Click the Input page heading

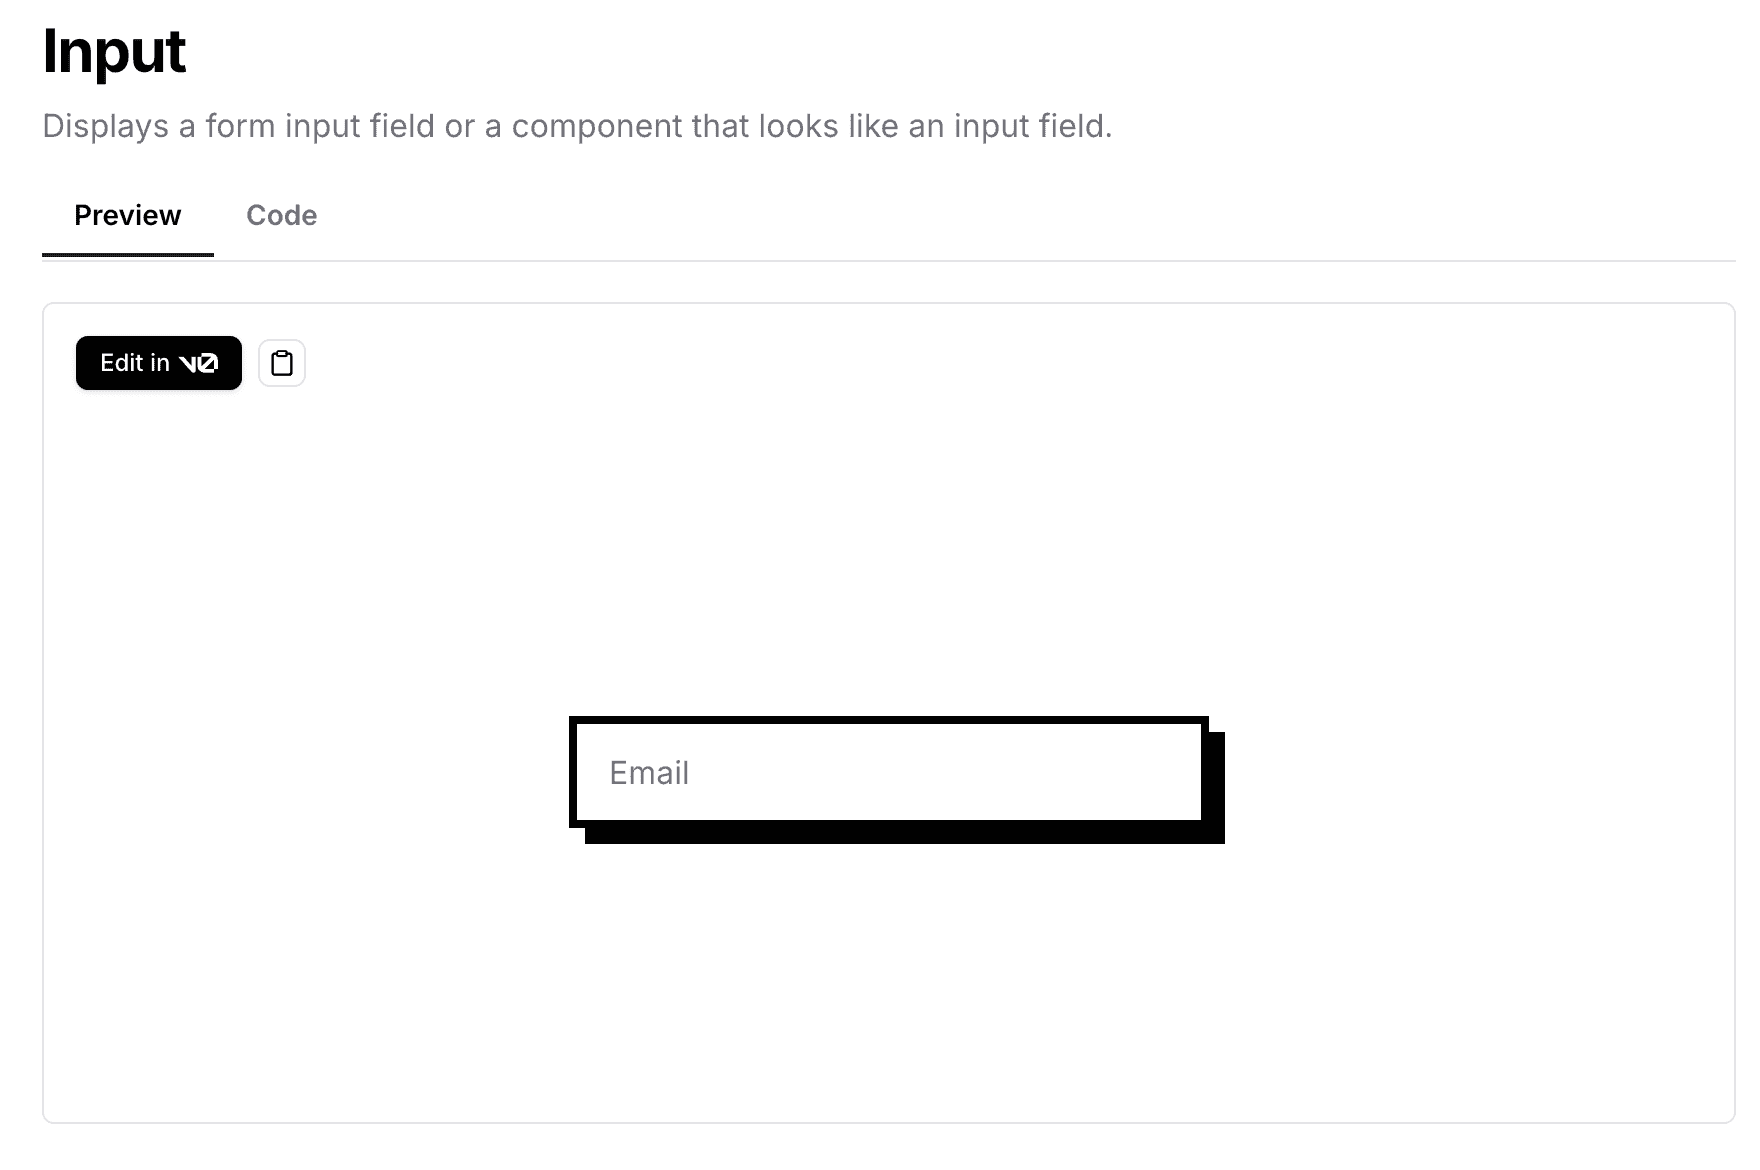coord(114,52)
